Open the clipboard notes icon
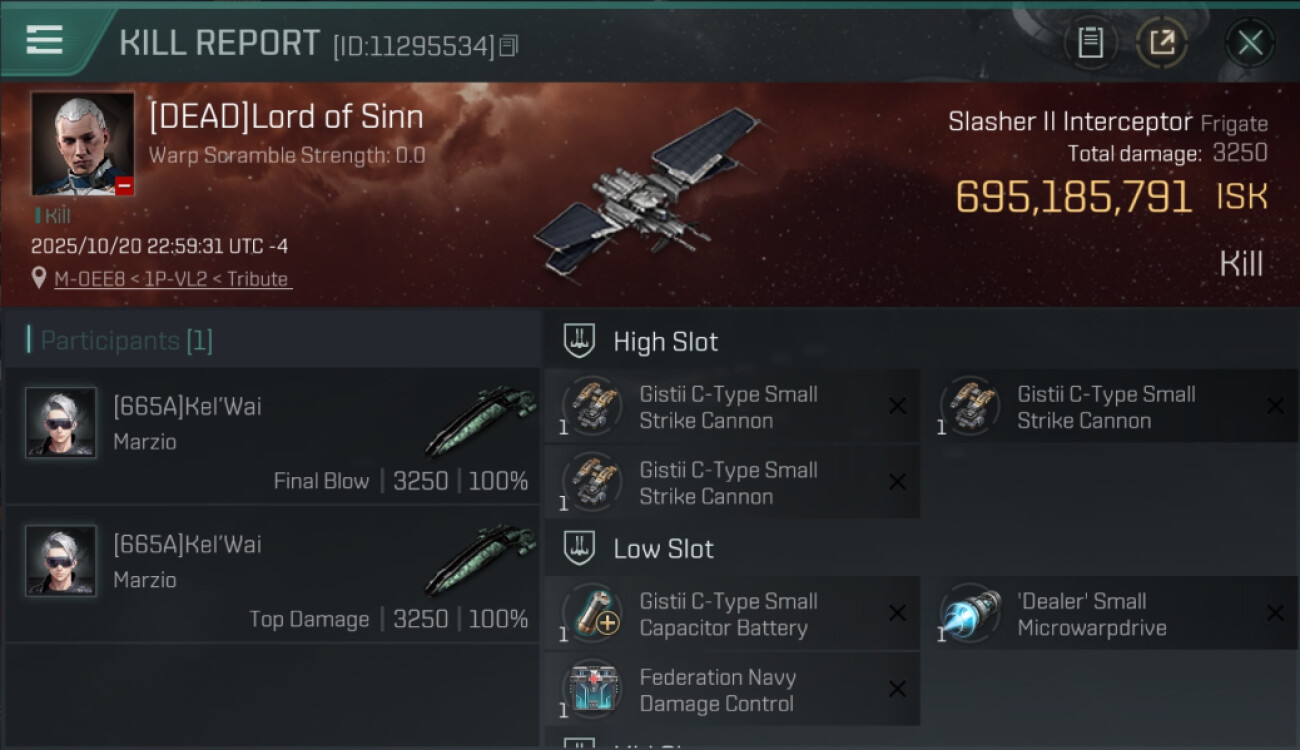 1090,43
